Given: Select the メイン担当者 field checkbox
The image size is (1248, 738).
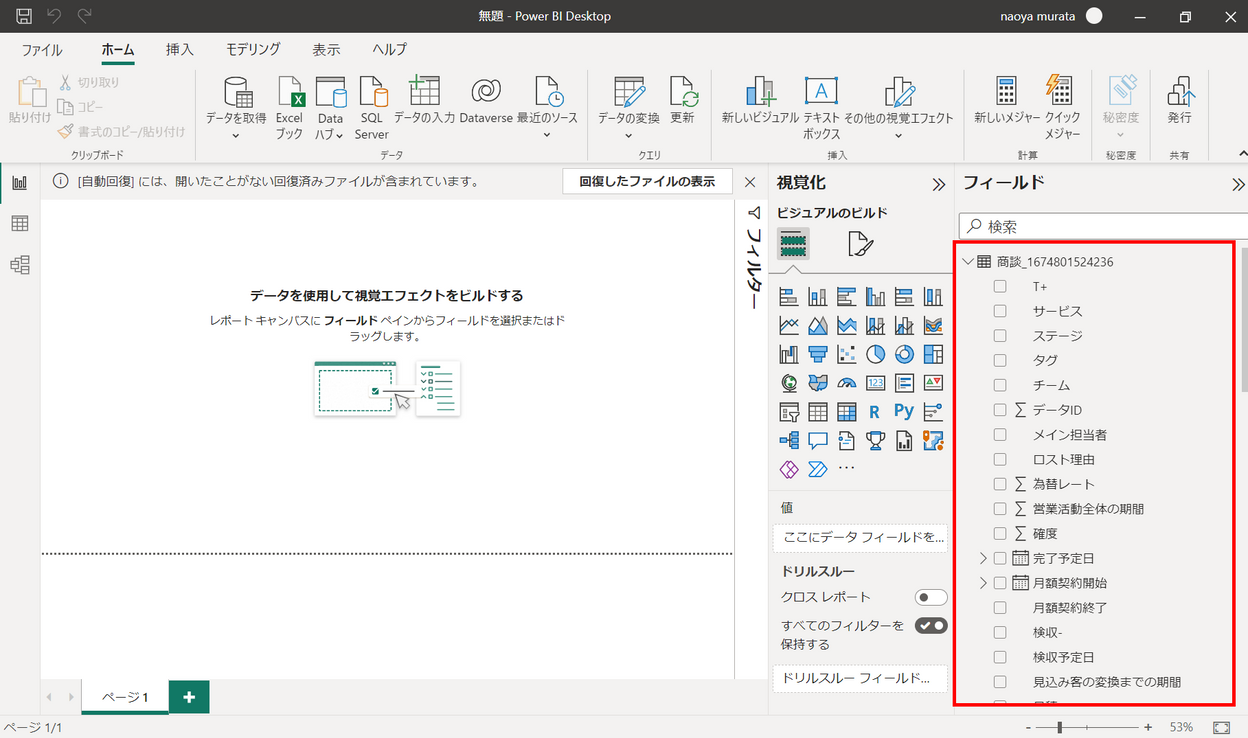Looking at the screenshot, I should point(1000,435).
